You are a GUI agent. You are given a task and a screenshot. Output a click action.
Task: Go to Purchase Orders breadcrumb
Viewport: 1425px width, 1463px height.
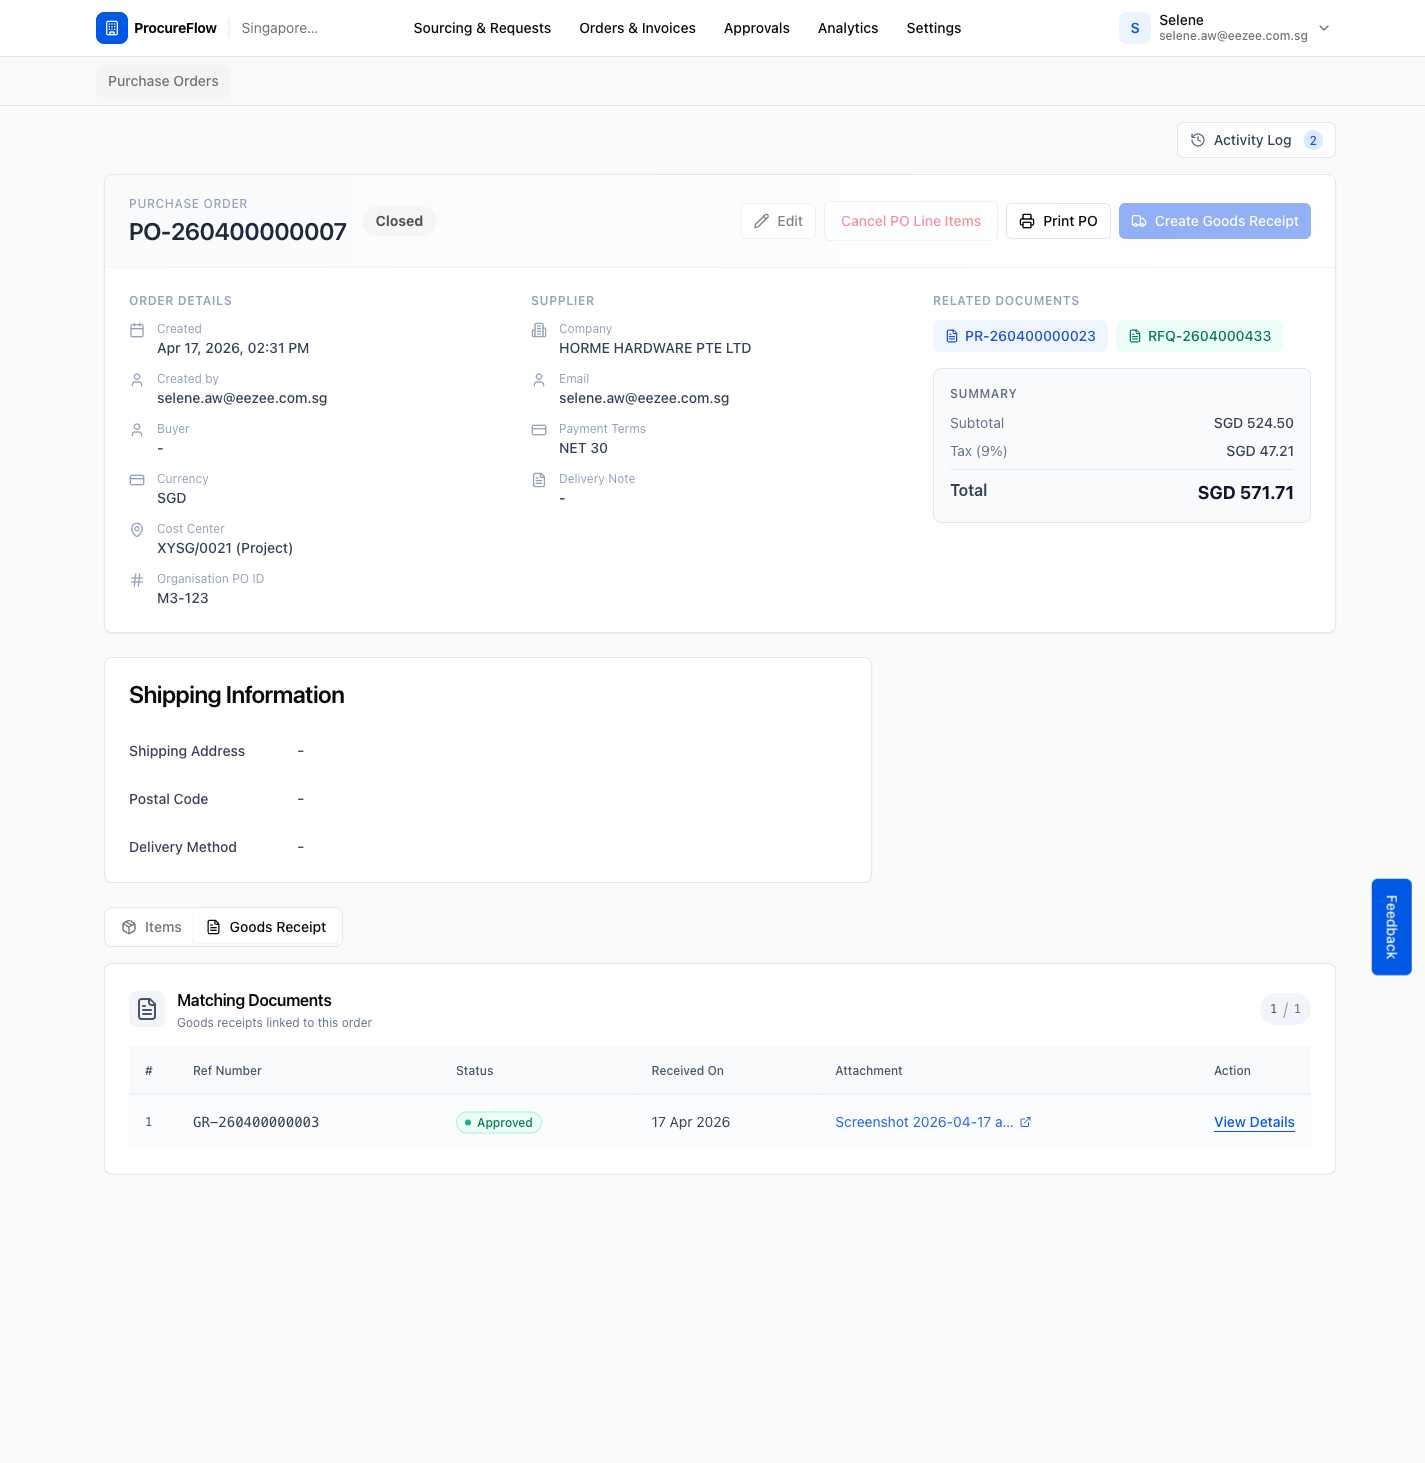163,81
